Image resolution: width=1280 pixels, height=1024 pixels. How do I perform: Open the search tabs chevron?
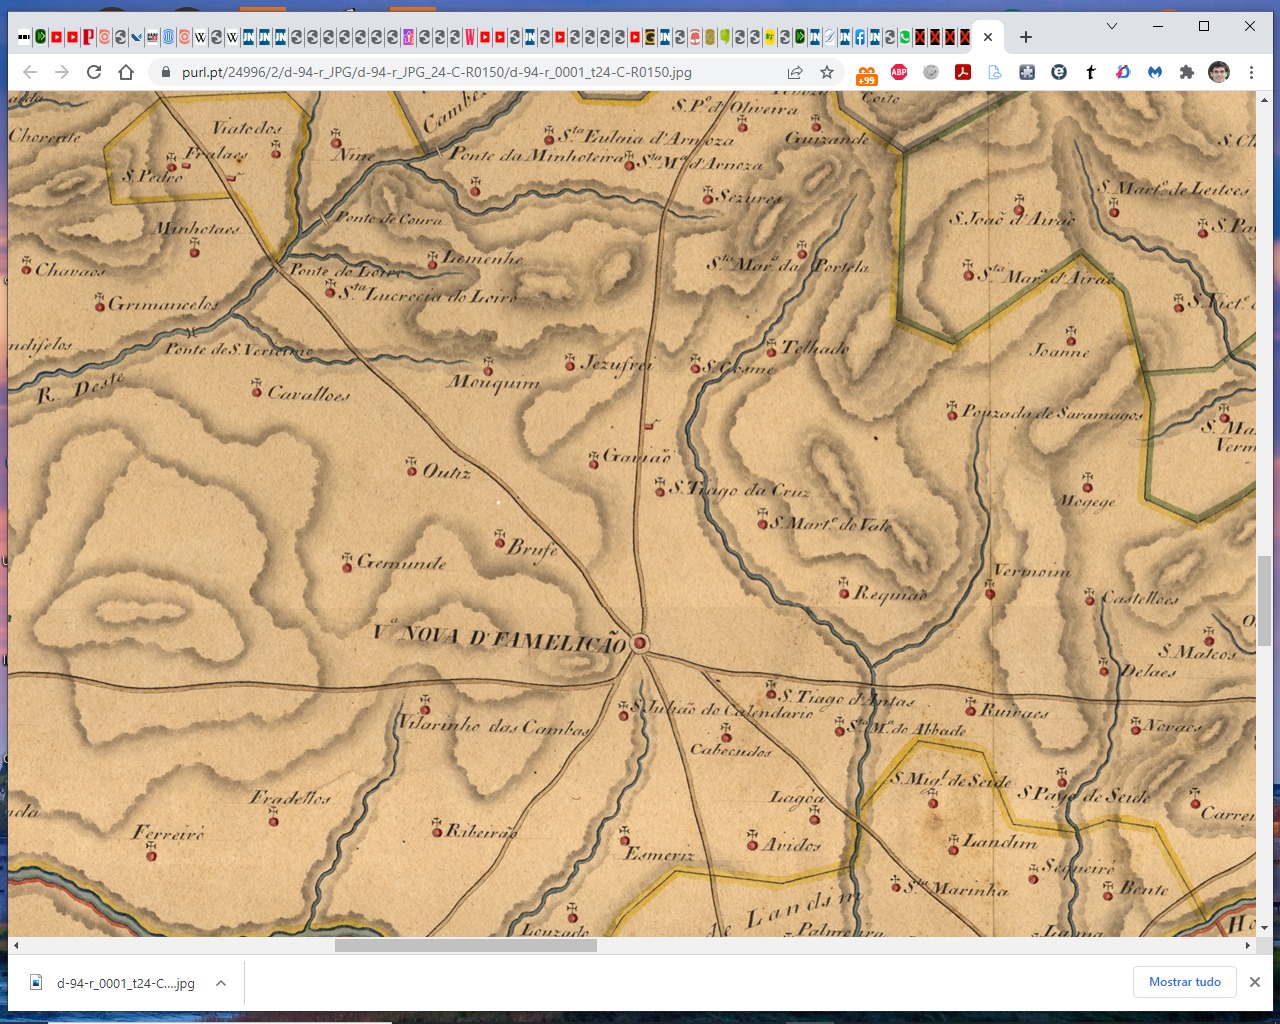(x=1111, y=27)
